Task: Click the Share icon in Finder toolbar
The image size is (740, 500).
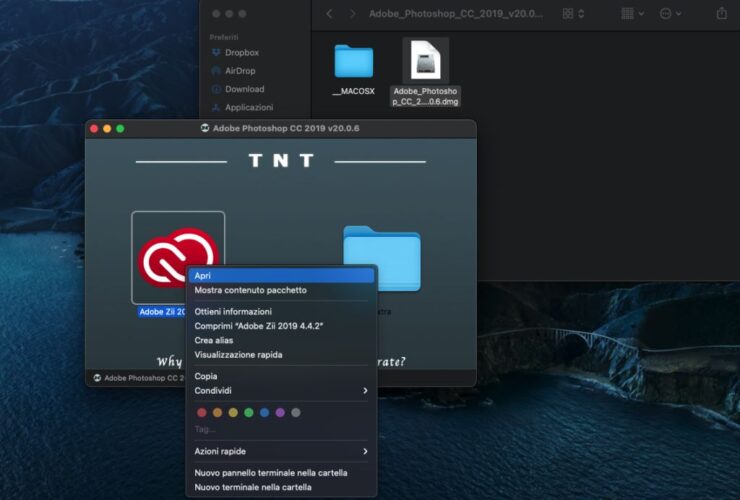Action: coord(722,14)
